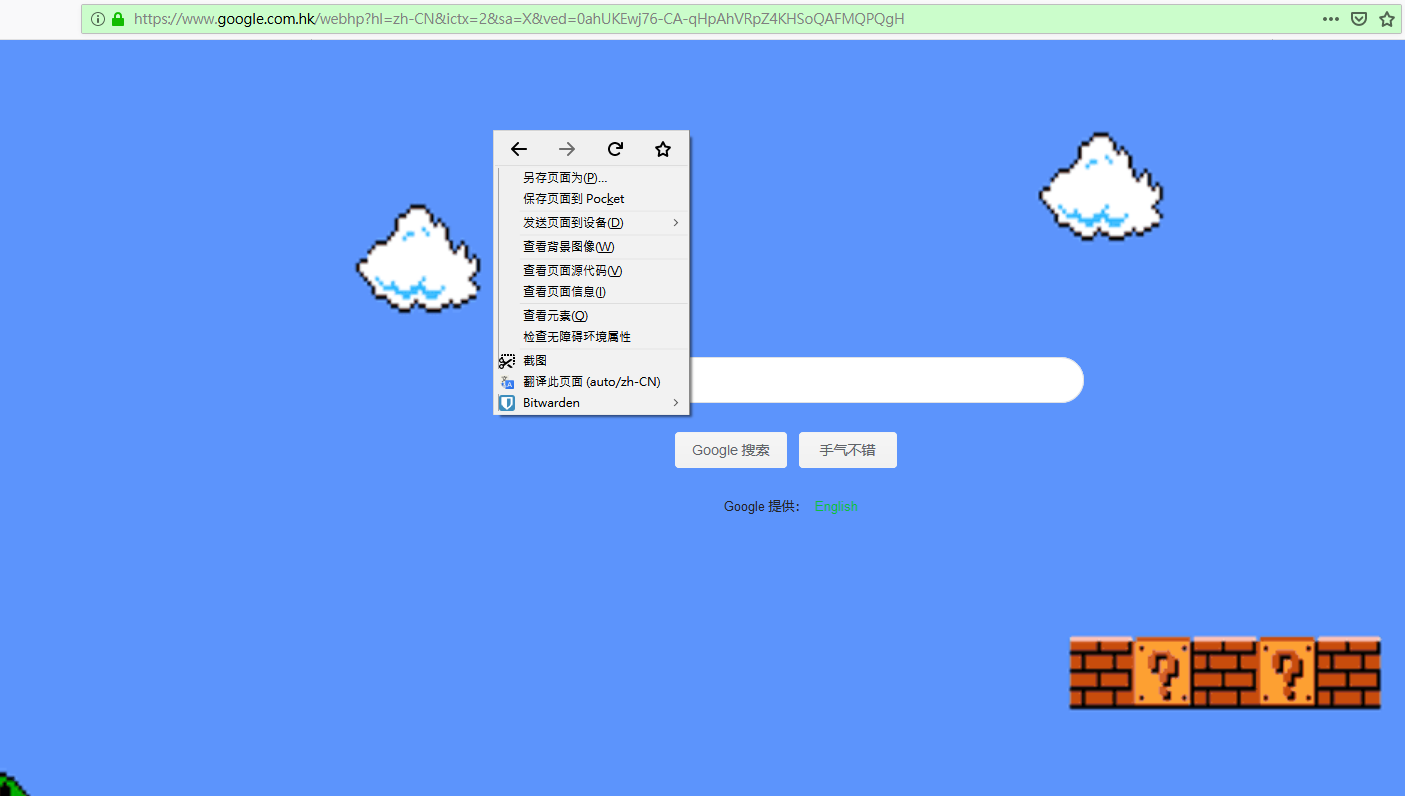Select 另存页面为(P)... menu item
The height and width of the screenshot is (796, 1405).
click(592, 178)
